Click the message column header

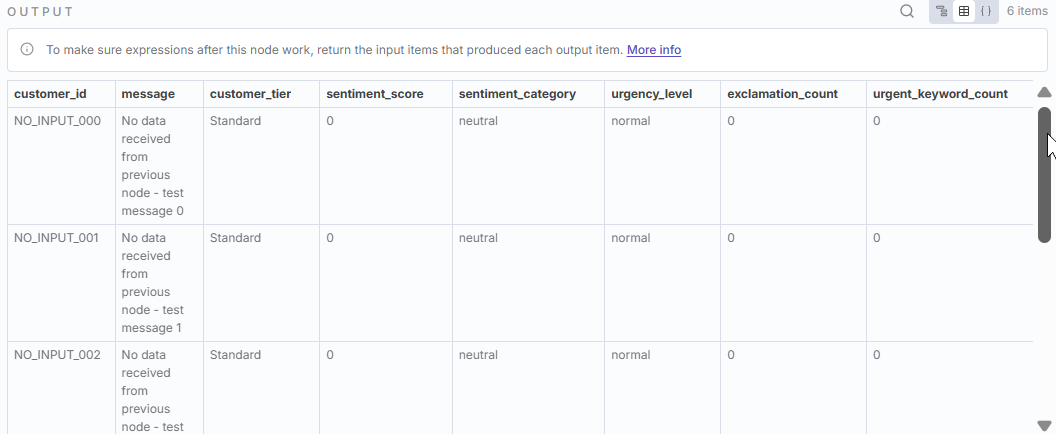(x=148, y=94)
